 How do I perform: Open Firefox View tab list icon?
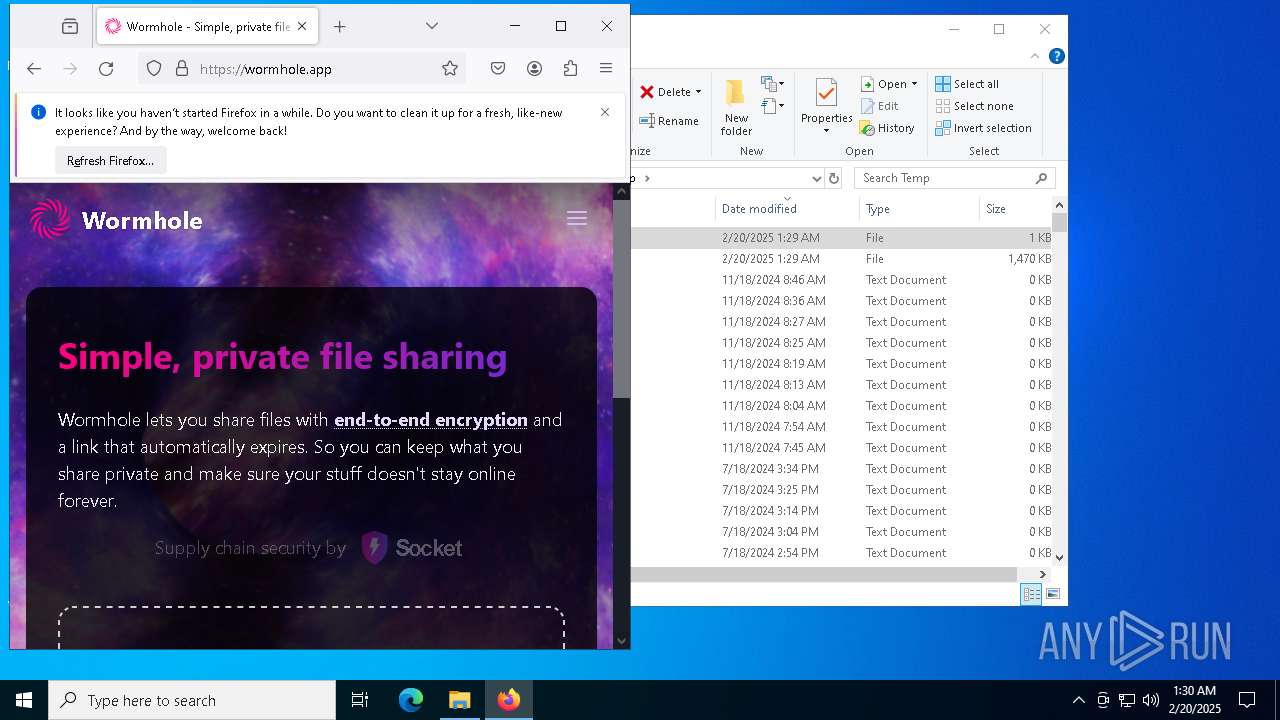coord(70,27)
